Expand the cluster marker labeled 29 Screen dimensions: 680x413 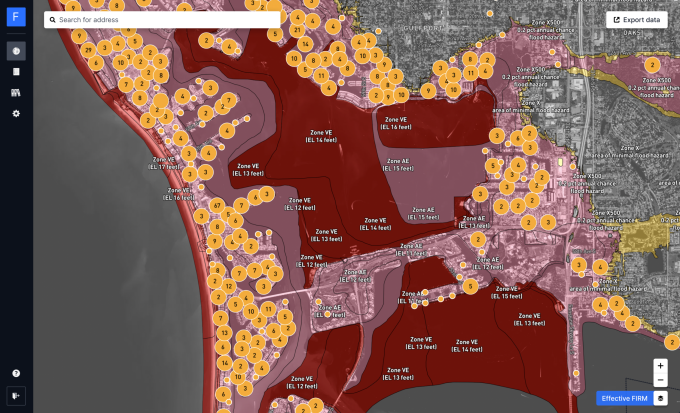click(89, 49)
